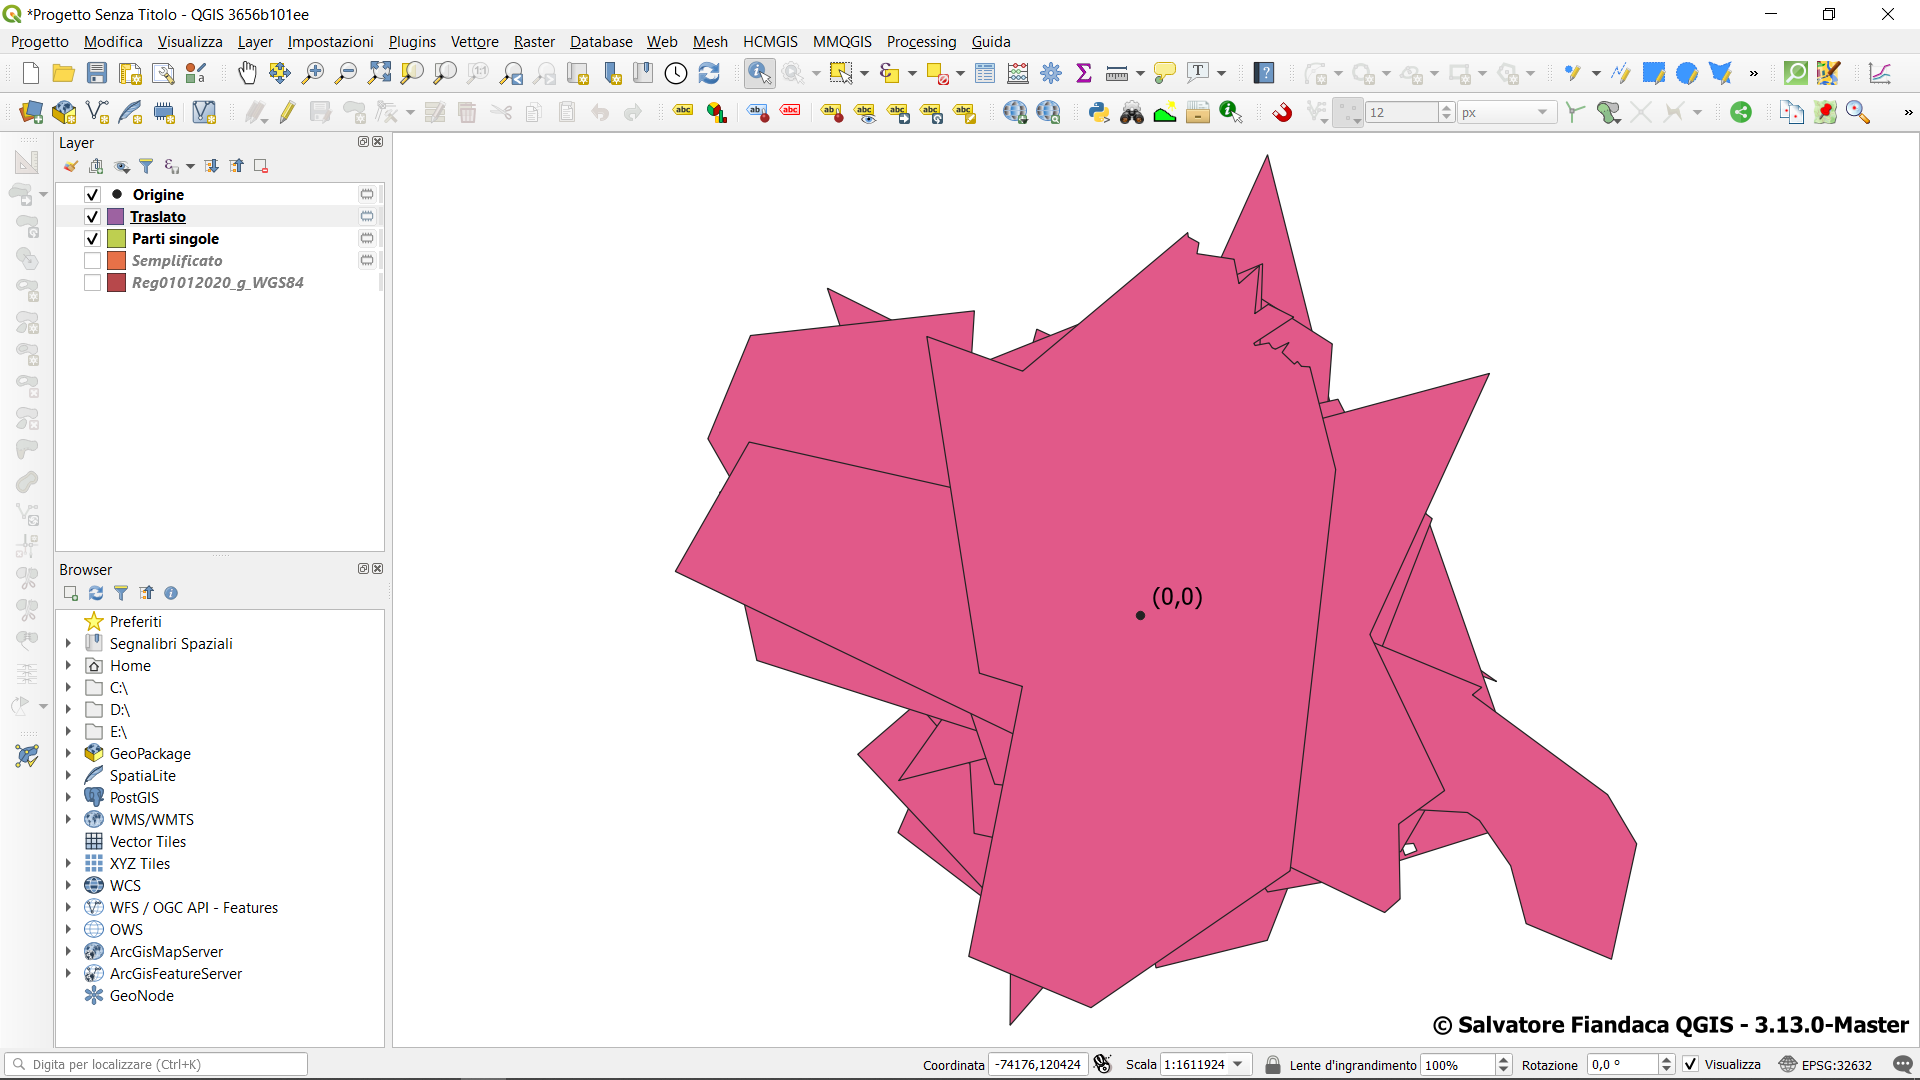The image size is (1920, 1080).
Task: Open the Processing menu
Action: [x=921, y=42]
